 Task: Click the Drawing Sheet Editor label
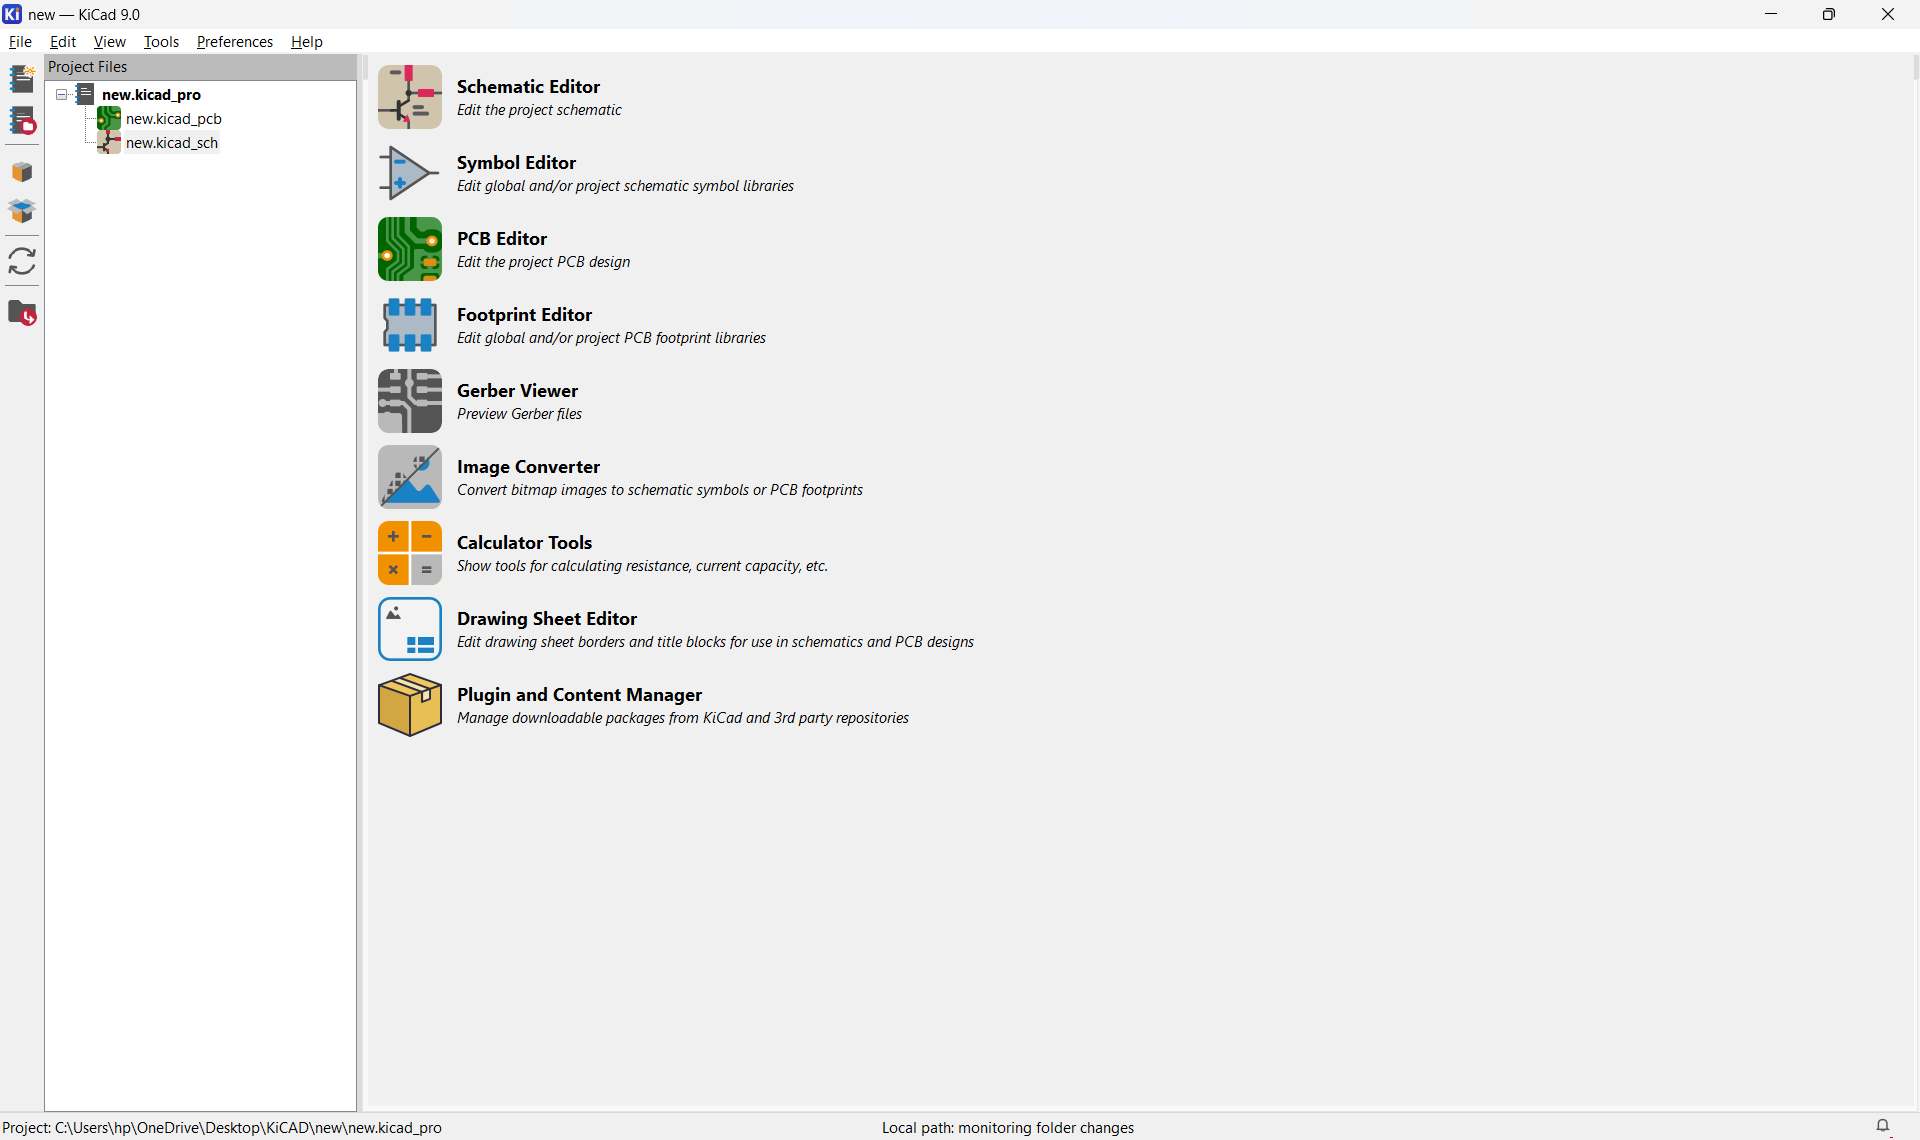click(546, 618)
